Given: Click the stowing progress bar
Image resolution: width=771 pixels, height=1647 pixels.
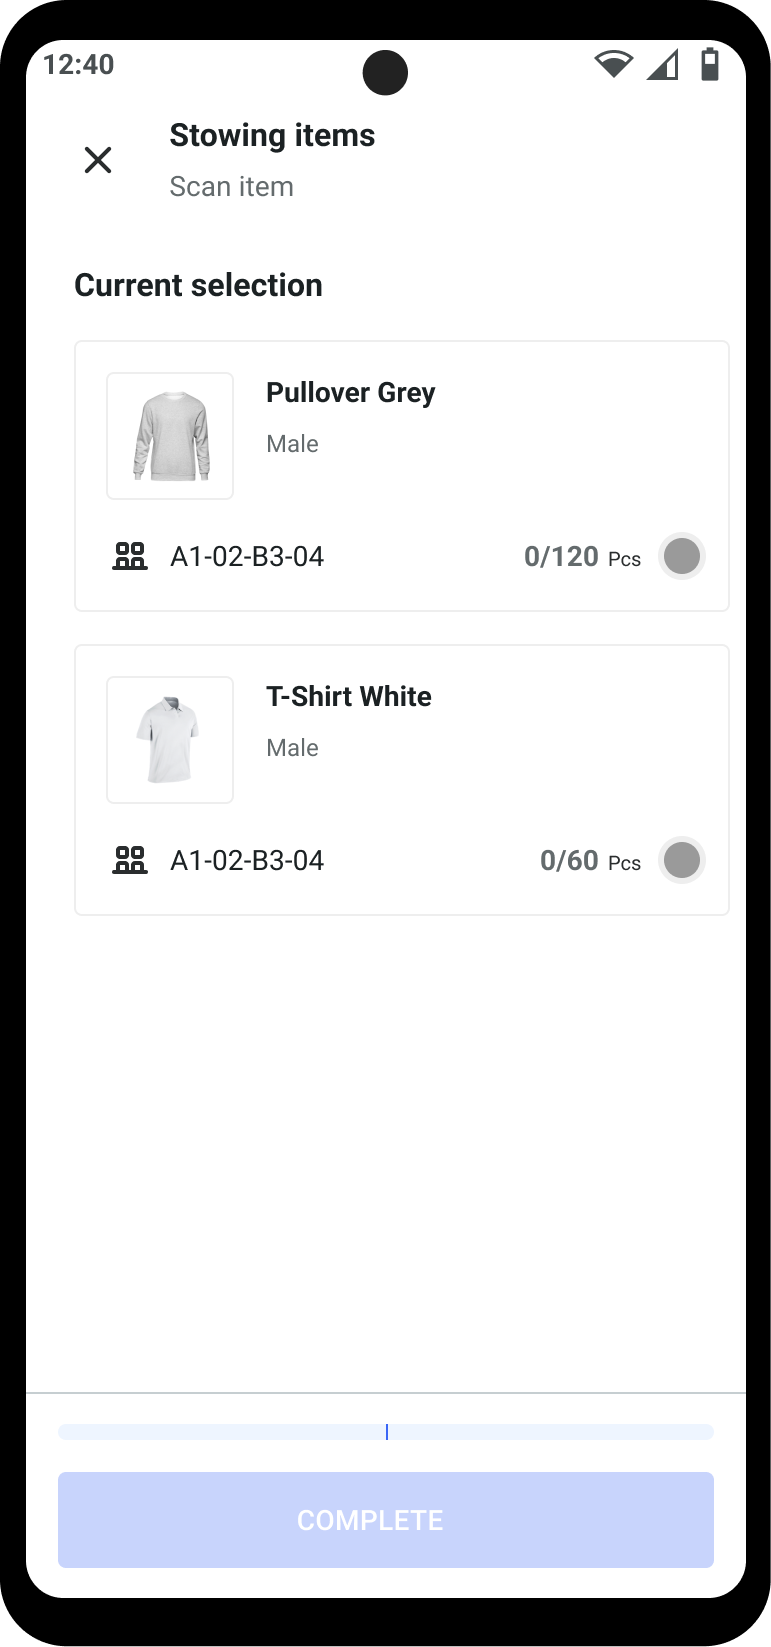Looking at the screenshot, I should click(x=385, y=1432).
